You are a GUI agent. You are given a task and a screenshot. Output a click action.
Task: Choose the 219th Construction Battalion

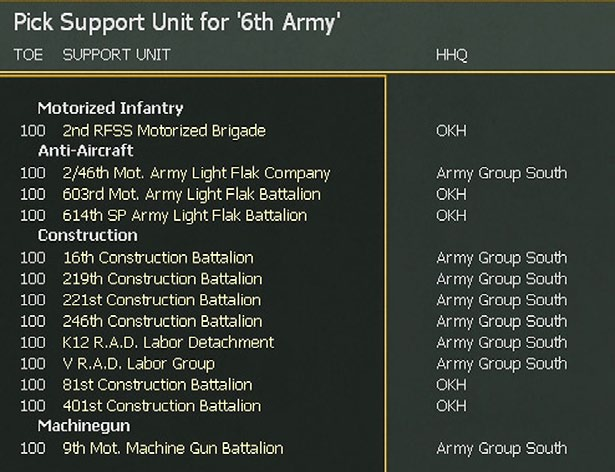(162, 279)
